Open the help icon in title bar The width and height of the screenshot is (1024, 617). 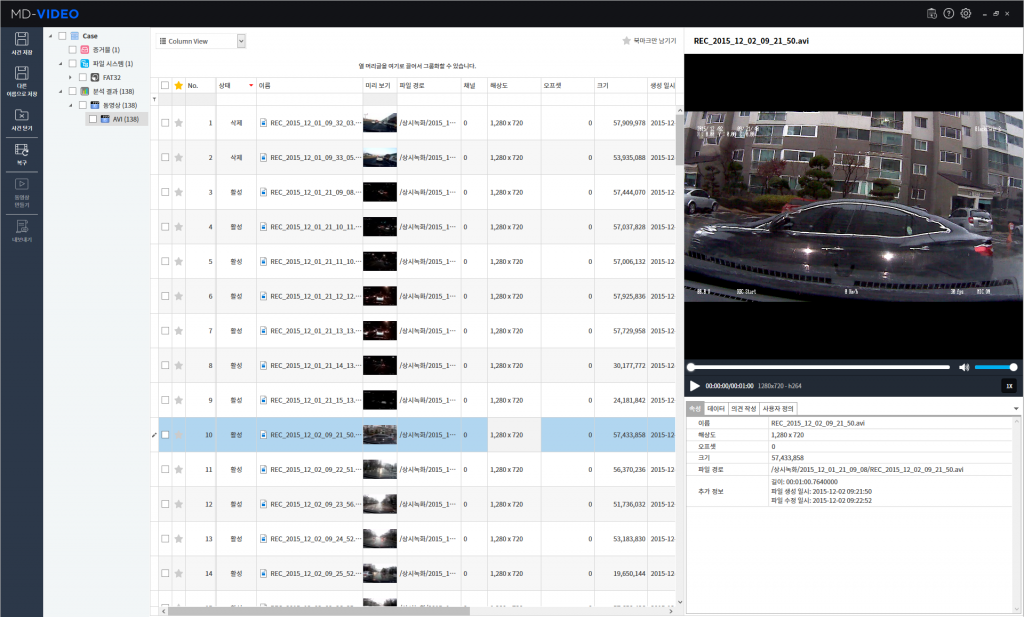[948, 14]
